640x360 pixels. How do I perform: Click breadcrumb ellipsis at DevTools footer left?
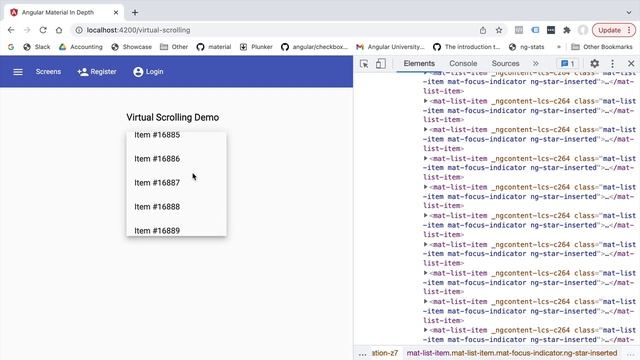pyautogui.click(x=362, y=353)
